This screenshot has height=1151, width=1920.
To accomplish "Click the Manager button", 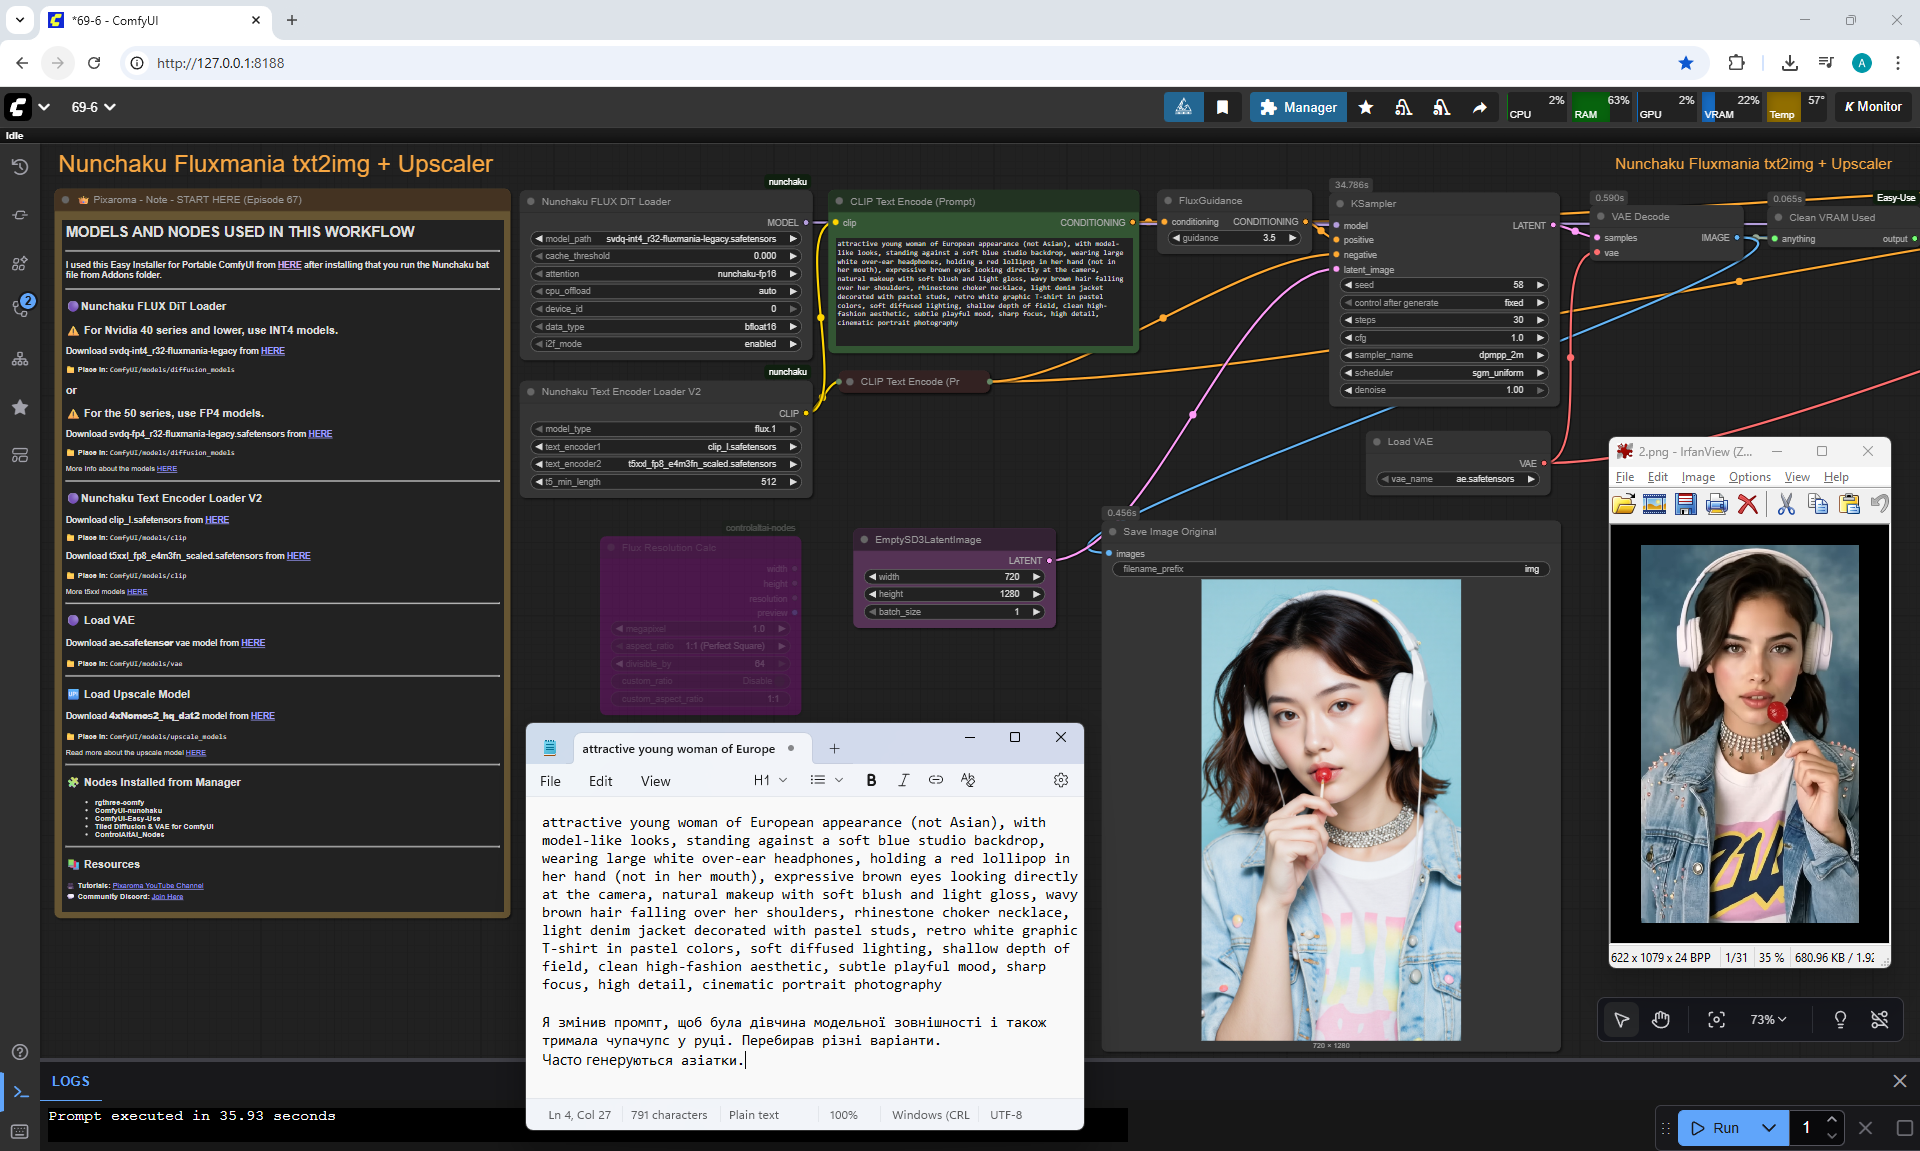I will click(x=1298, y=107).
